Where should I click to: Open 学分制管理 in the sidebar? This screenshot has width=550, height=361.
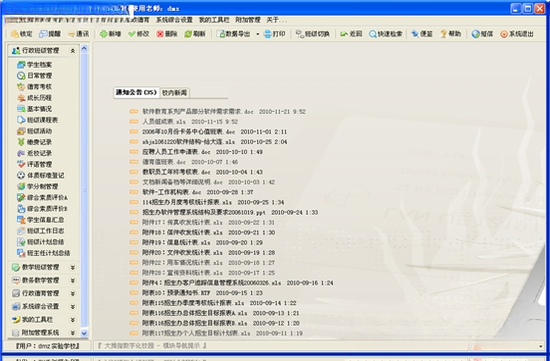click(x=38, y=186)
